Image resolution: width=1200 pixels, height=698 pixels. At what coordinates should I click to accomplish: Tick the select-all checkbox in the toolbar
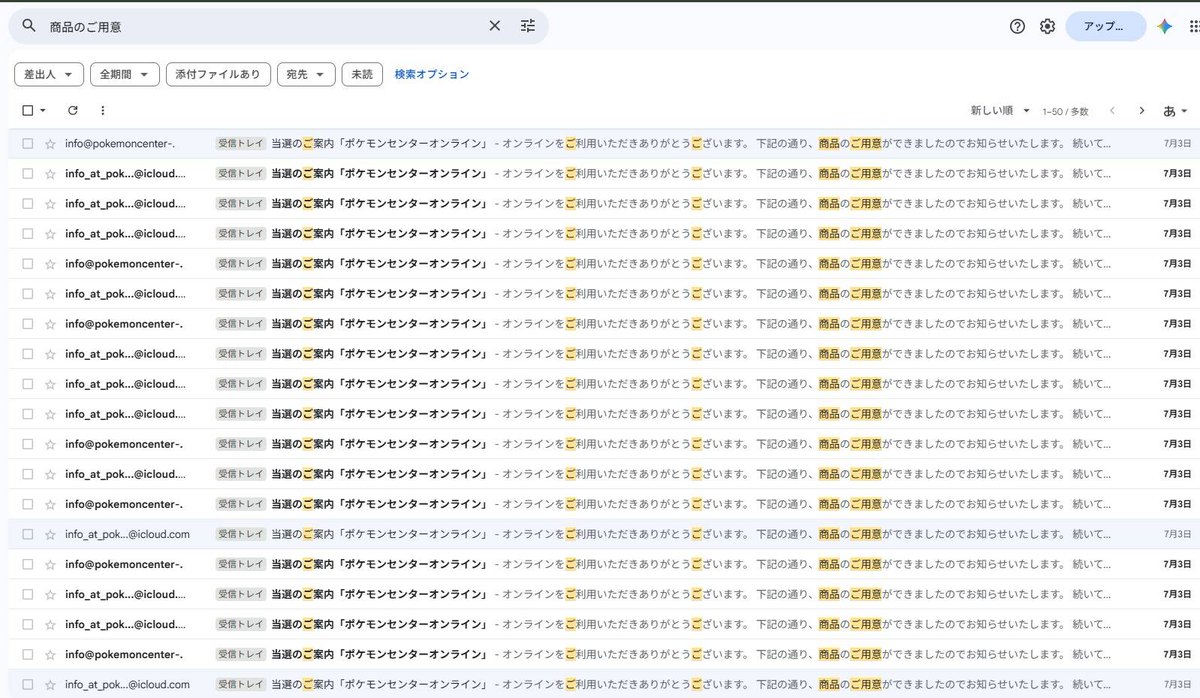tap(28, 111)
